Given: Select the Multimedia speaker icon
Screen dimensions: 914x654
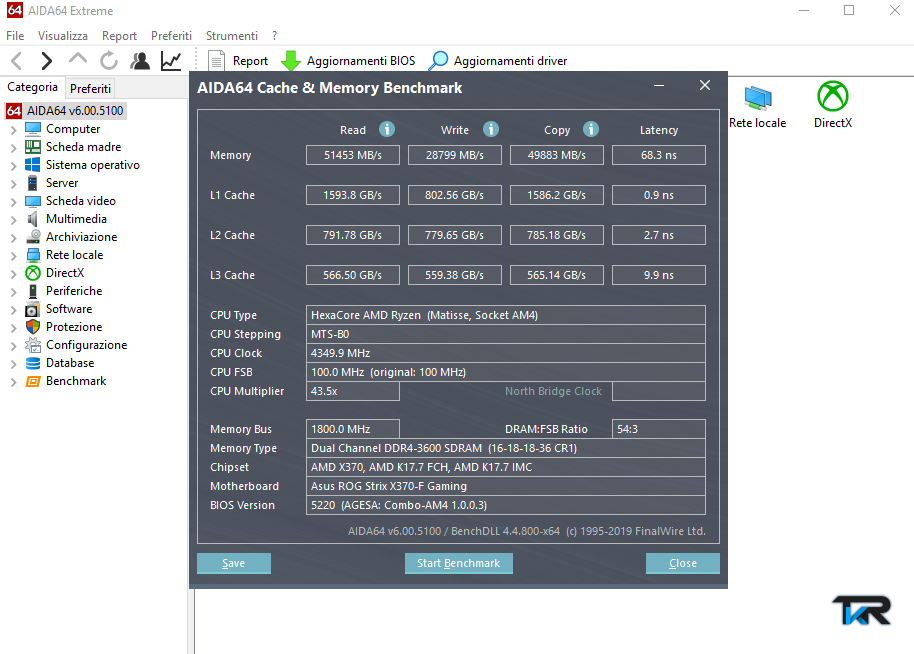Looking at the screenshot, I should (33, 219).
